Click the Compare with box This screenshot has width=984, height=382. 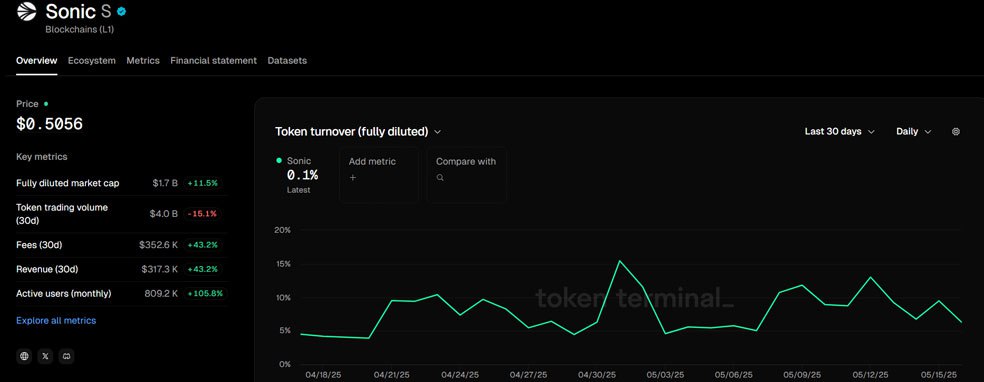coord(466,176)
